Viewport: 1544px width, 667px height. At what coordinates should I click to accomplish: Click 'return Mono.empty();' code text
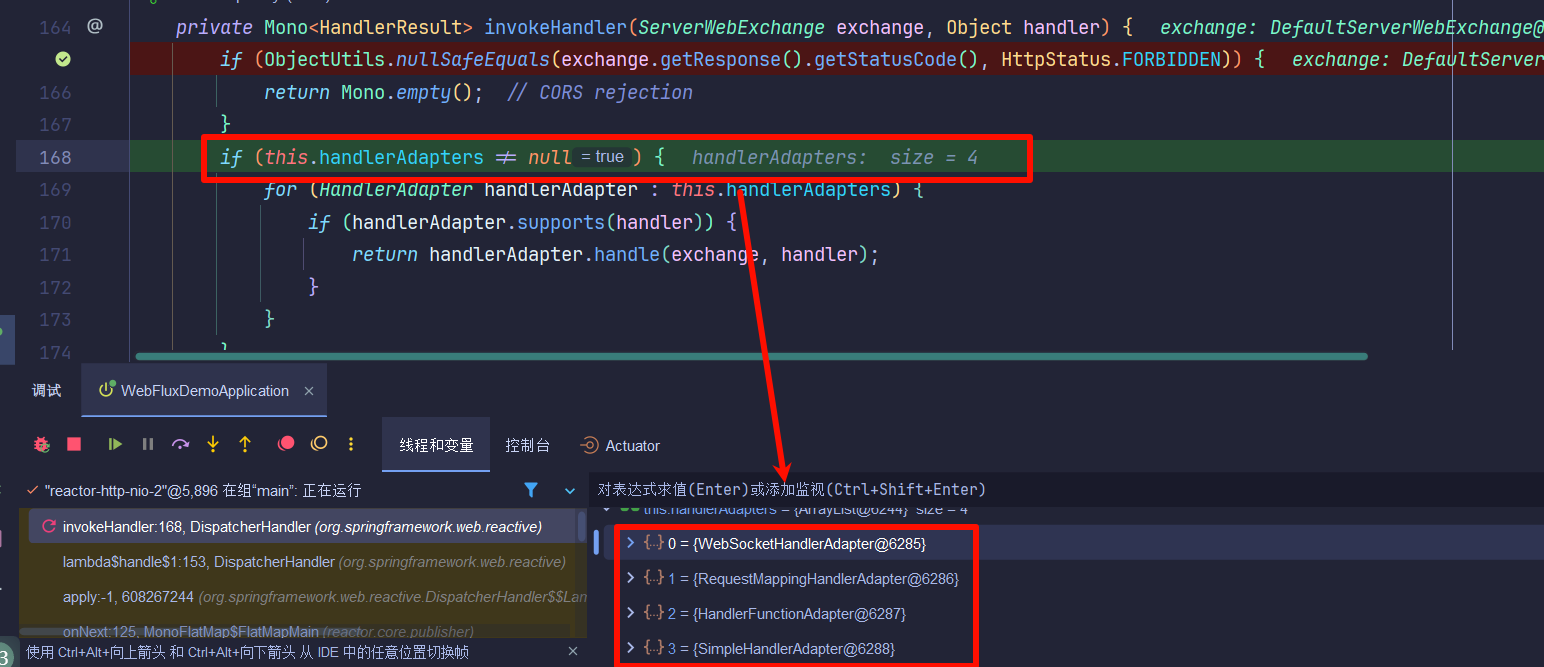[374, 92]
